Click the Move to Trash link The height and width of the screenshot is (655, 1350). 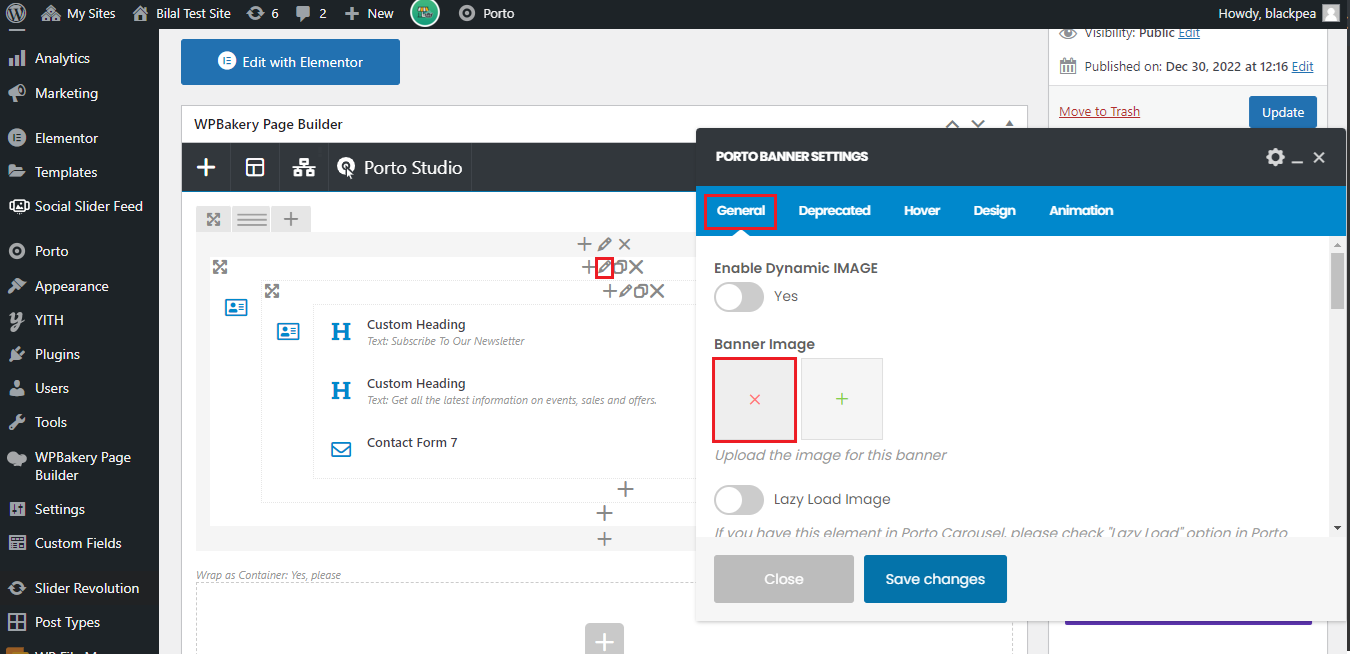point(1099,111)
